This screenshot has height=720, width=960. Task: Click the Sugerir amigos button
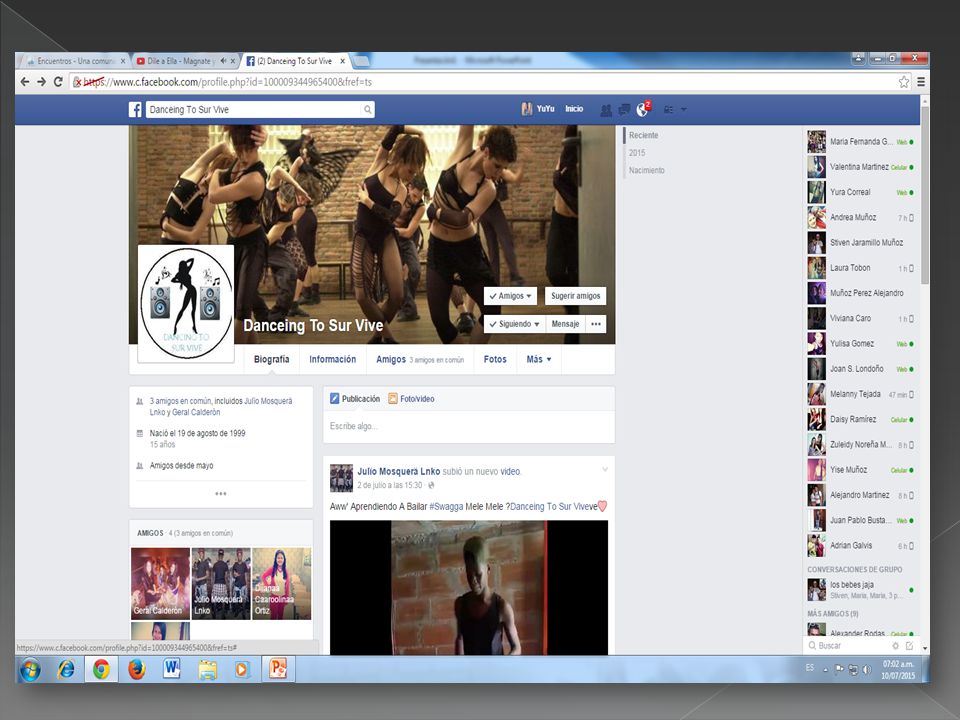(576, 296)
